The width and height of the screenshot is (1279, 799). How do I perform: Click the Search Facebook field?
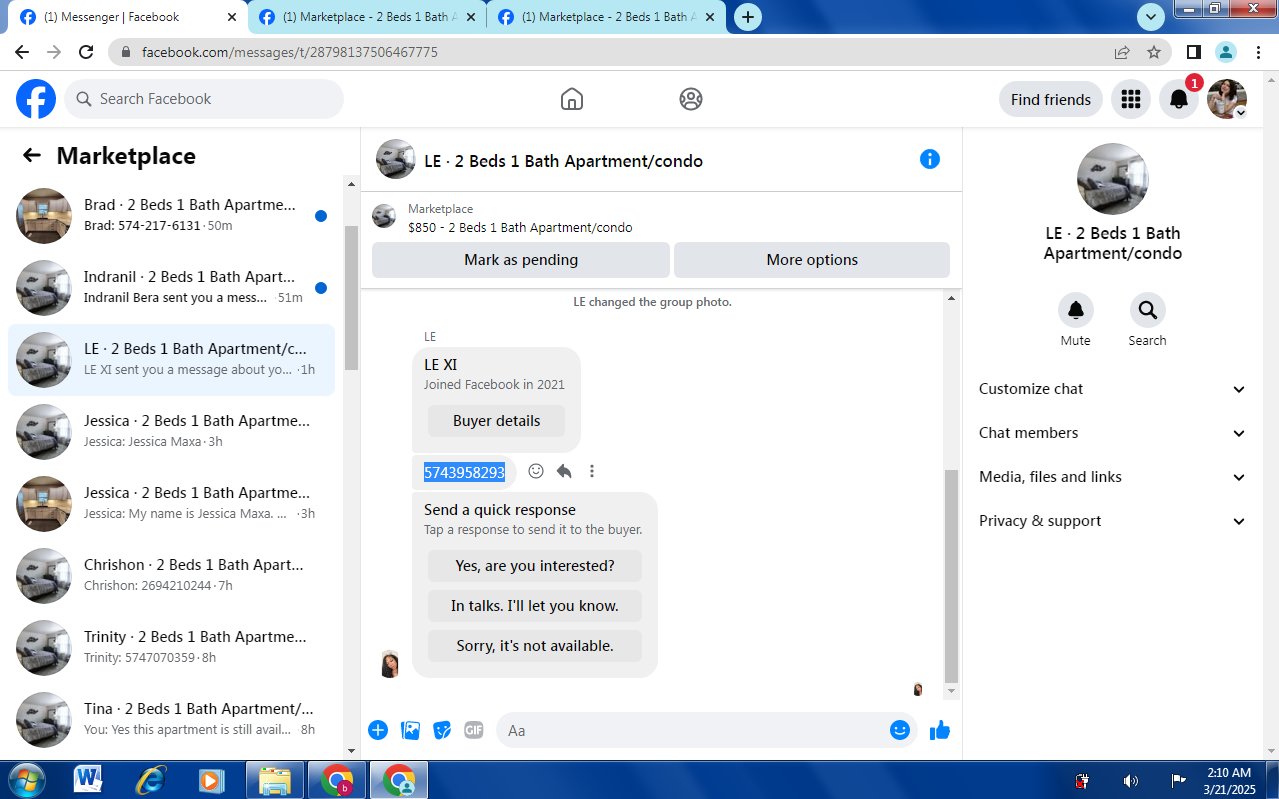(204, 99)
